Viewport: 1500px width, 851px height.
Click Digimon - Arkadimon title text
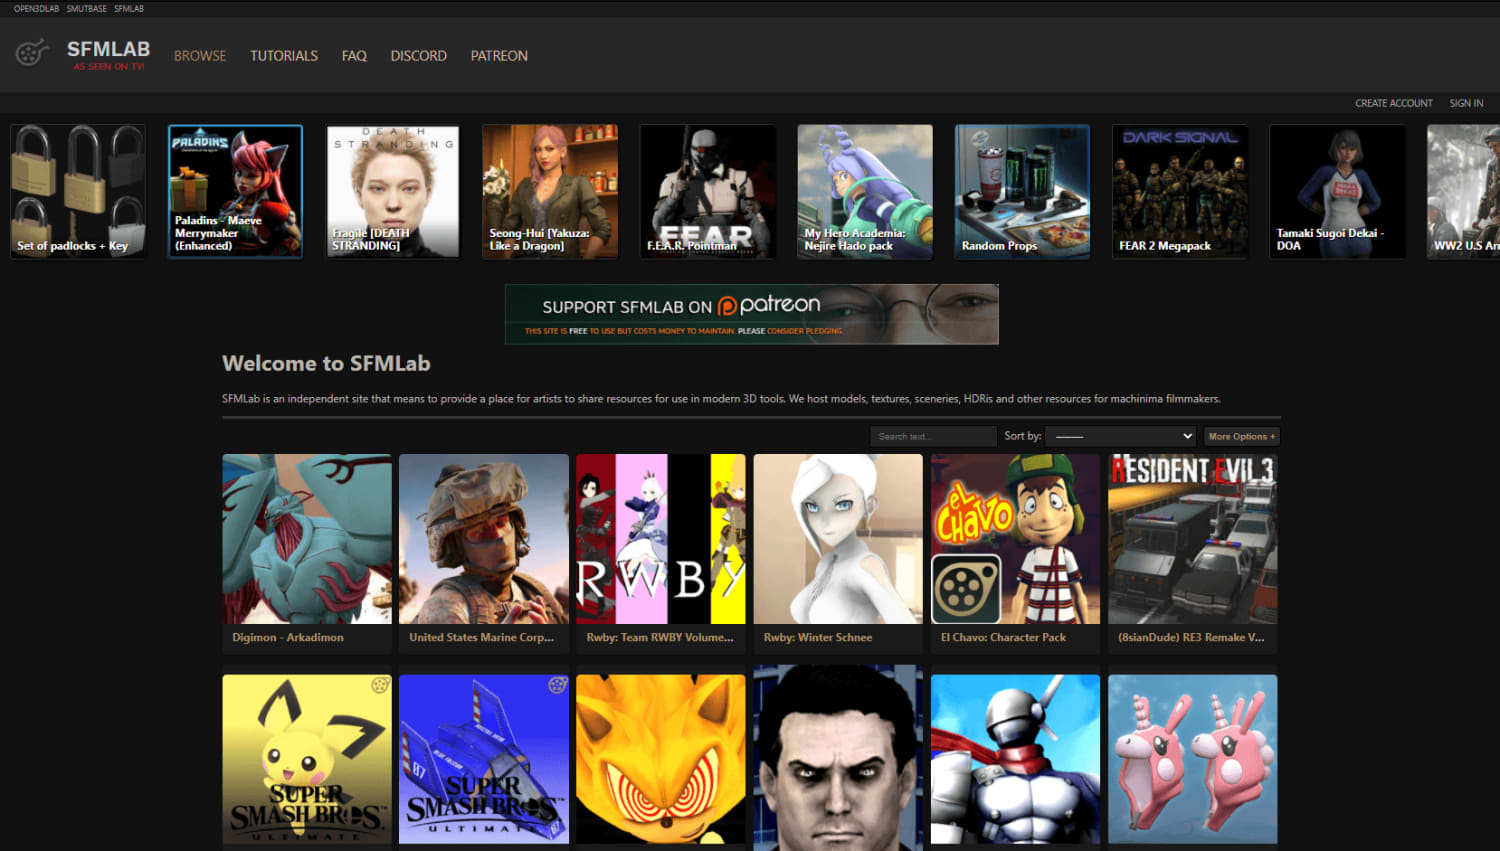(x=288, y=637)
